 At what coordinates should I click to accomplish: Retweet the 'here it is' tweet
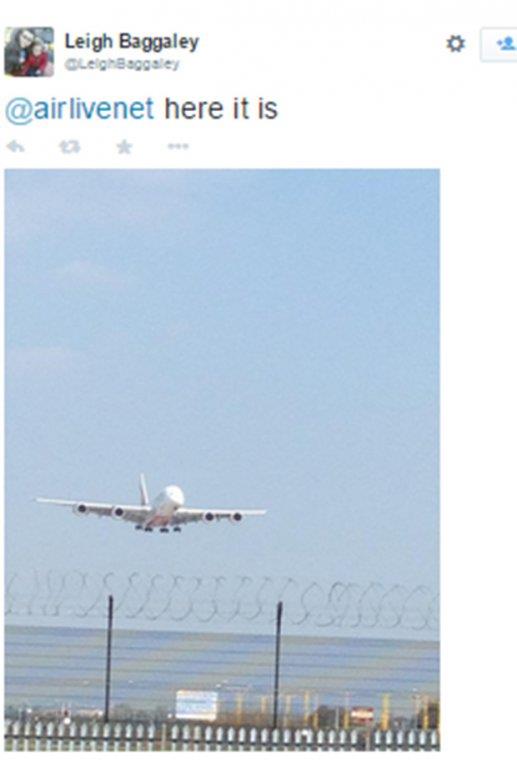69,146
